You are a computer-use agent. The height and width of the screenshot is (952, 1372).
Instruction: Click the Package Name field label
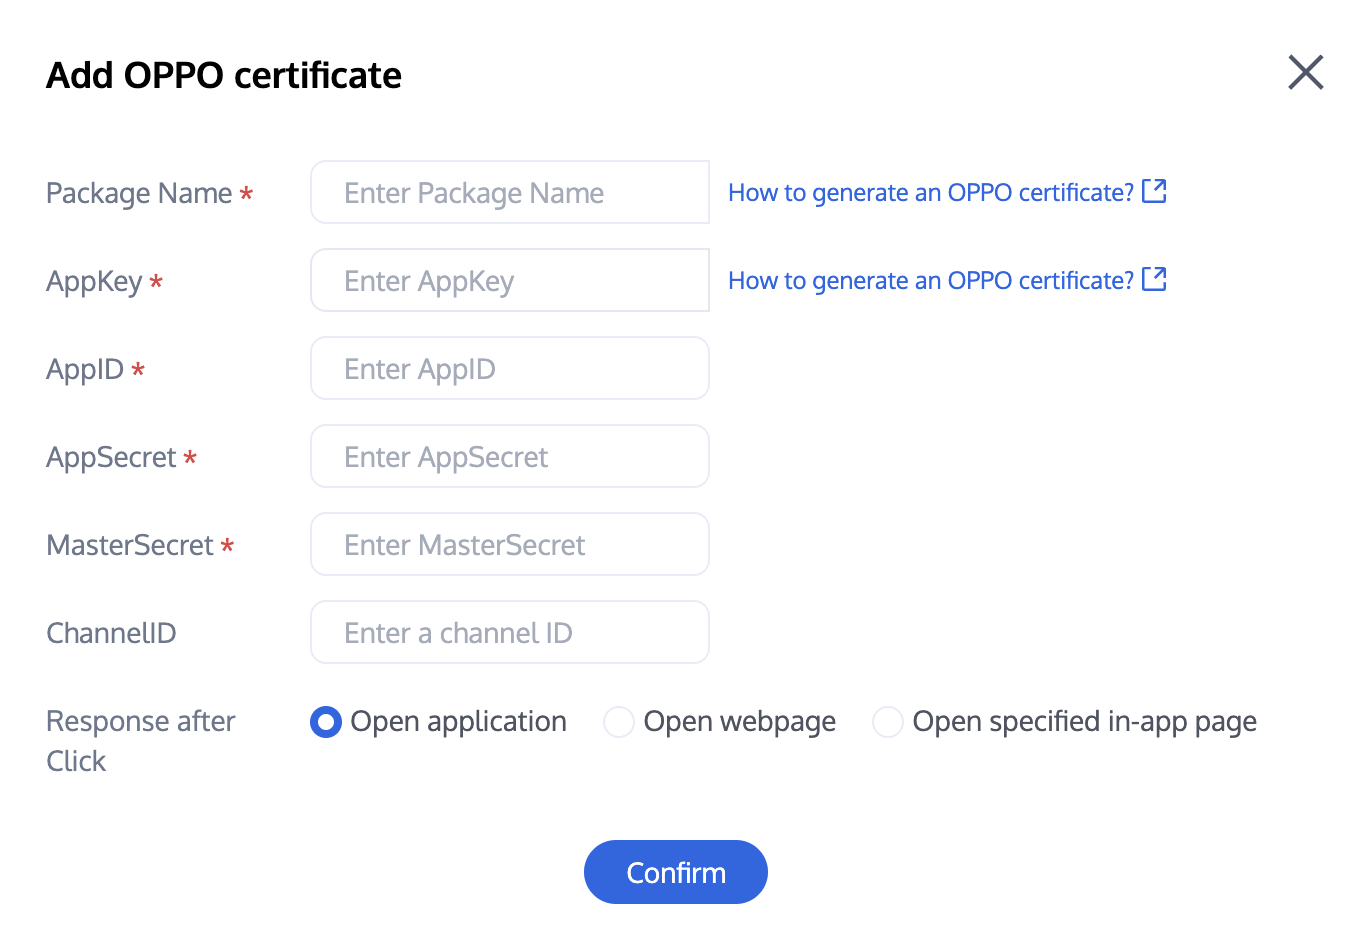(x=139, y=193)
